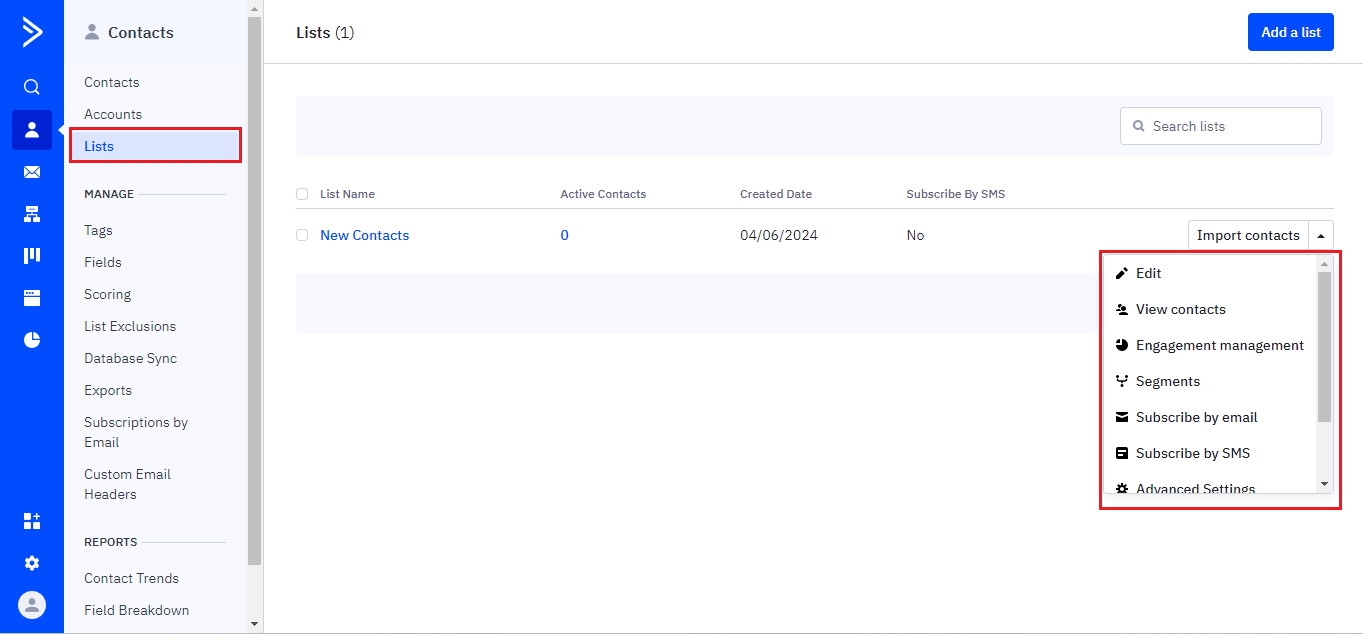Screen dimensions: 1363x634
Task: Go to Accounts in the sidebar
Action: pyautogui.click(x=113, y=114)
